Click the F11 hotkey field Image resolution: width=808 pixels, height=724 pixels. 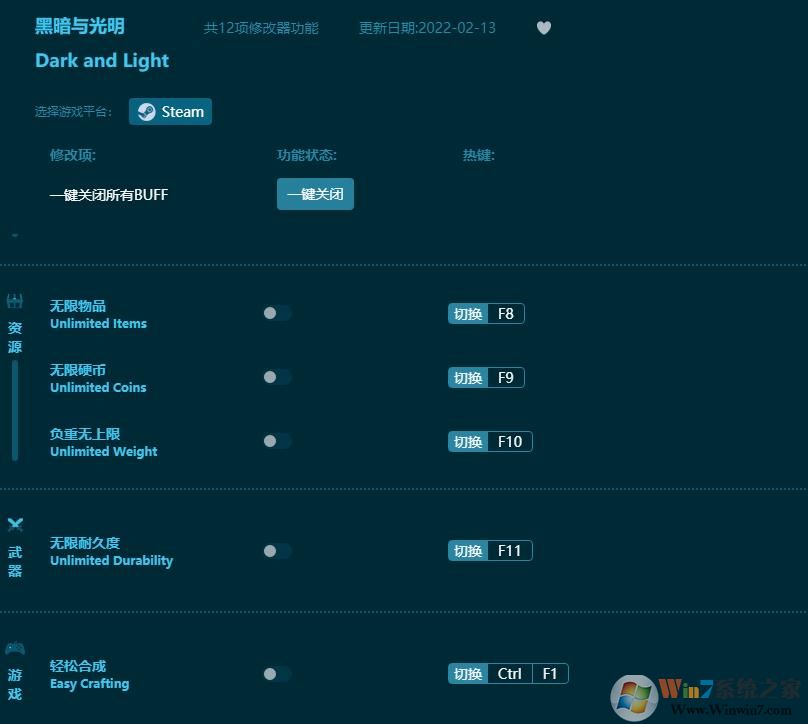click(510, 551)
